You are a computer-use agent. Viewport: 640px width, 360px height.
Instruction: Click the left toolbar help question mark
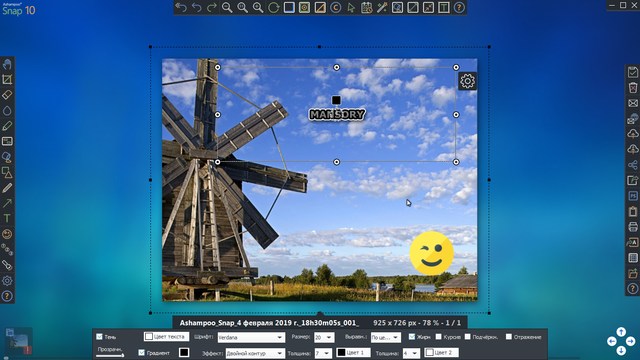7,296
